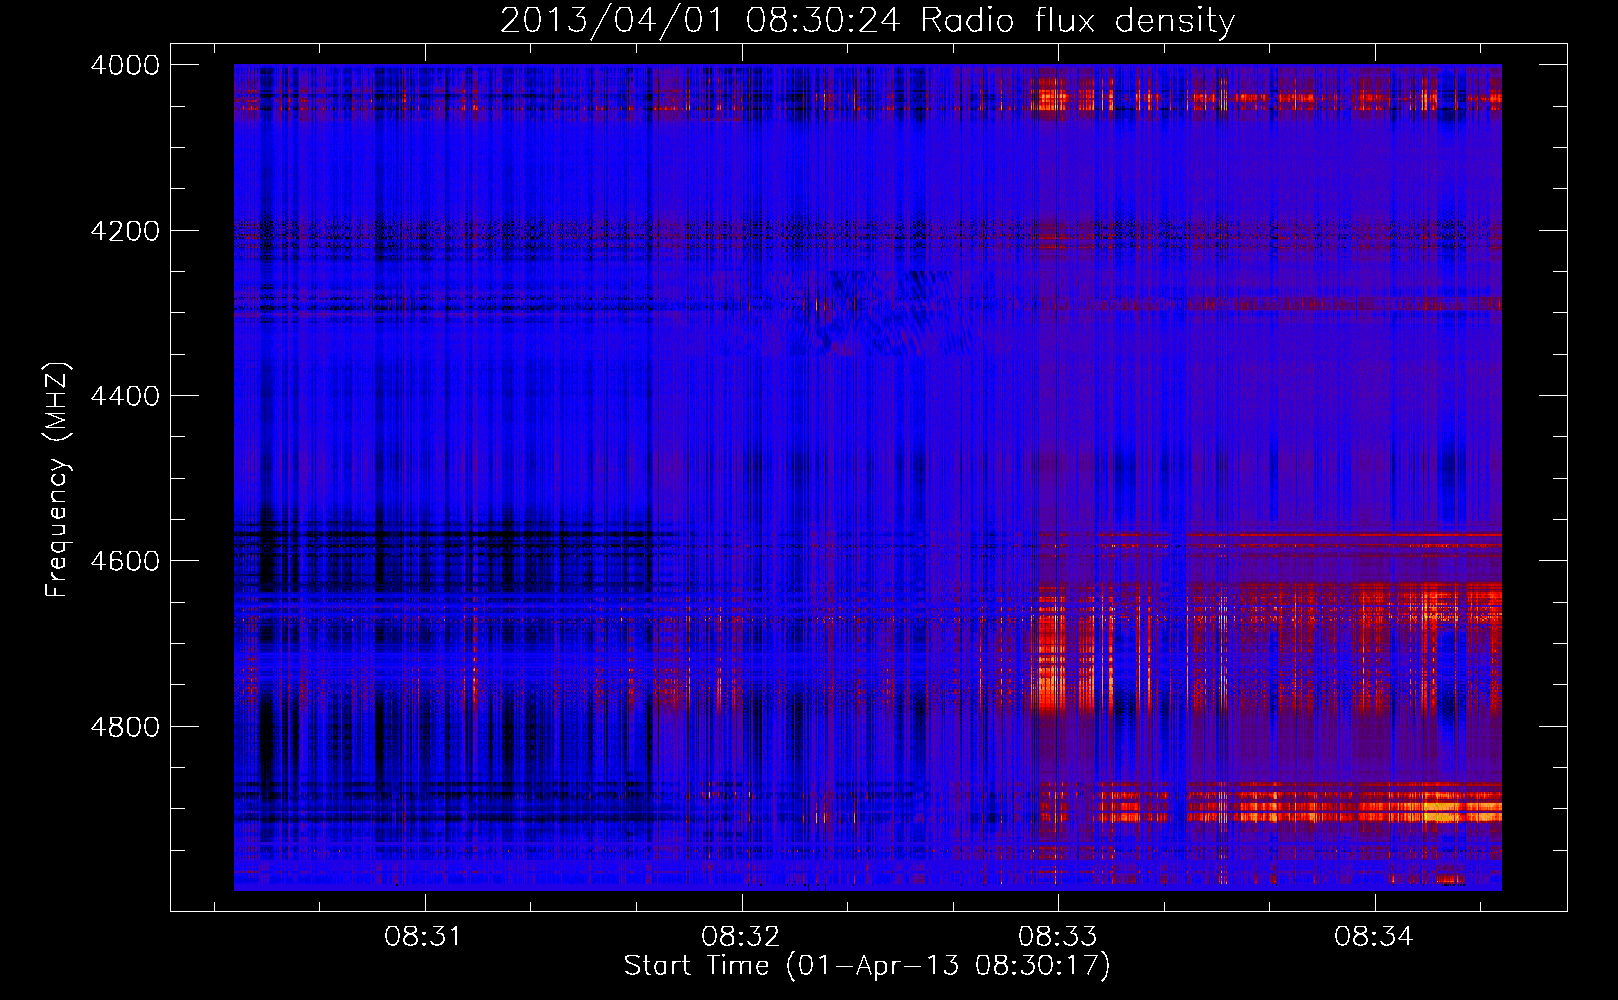Click the 08:32 time axis label
Viewport: 1618px width, 1000px height.
coord(741,937)
